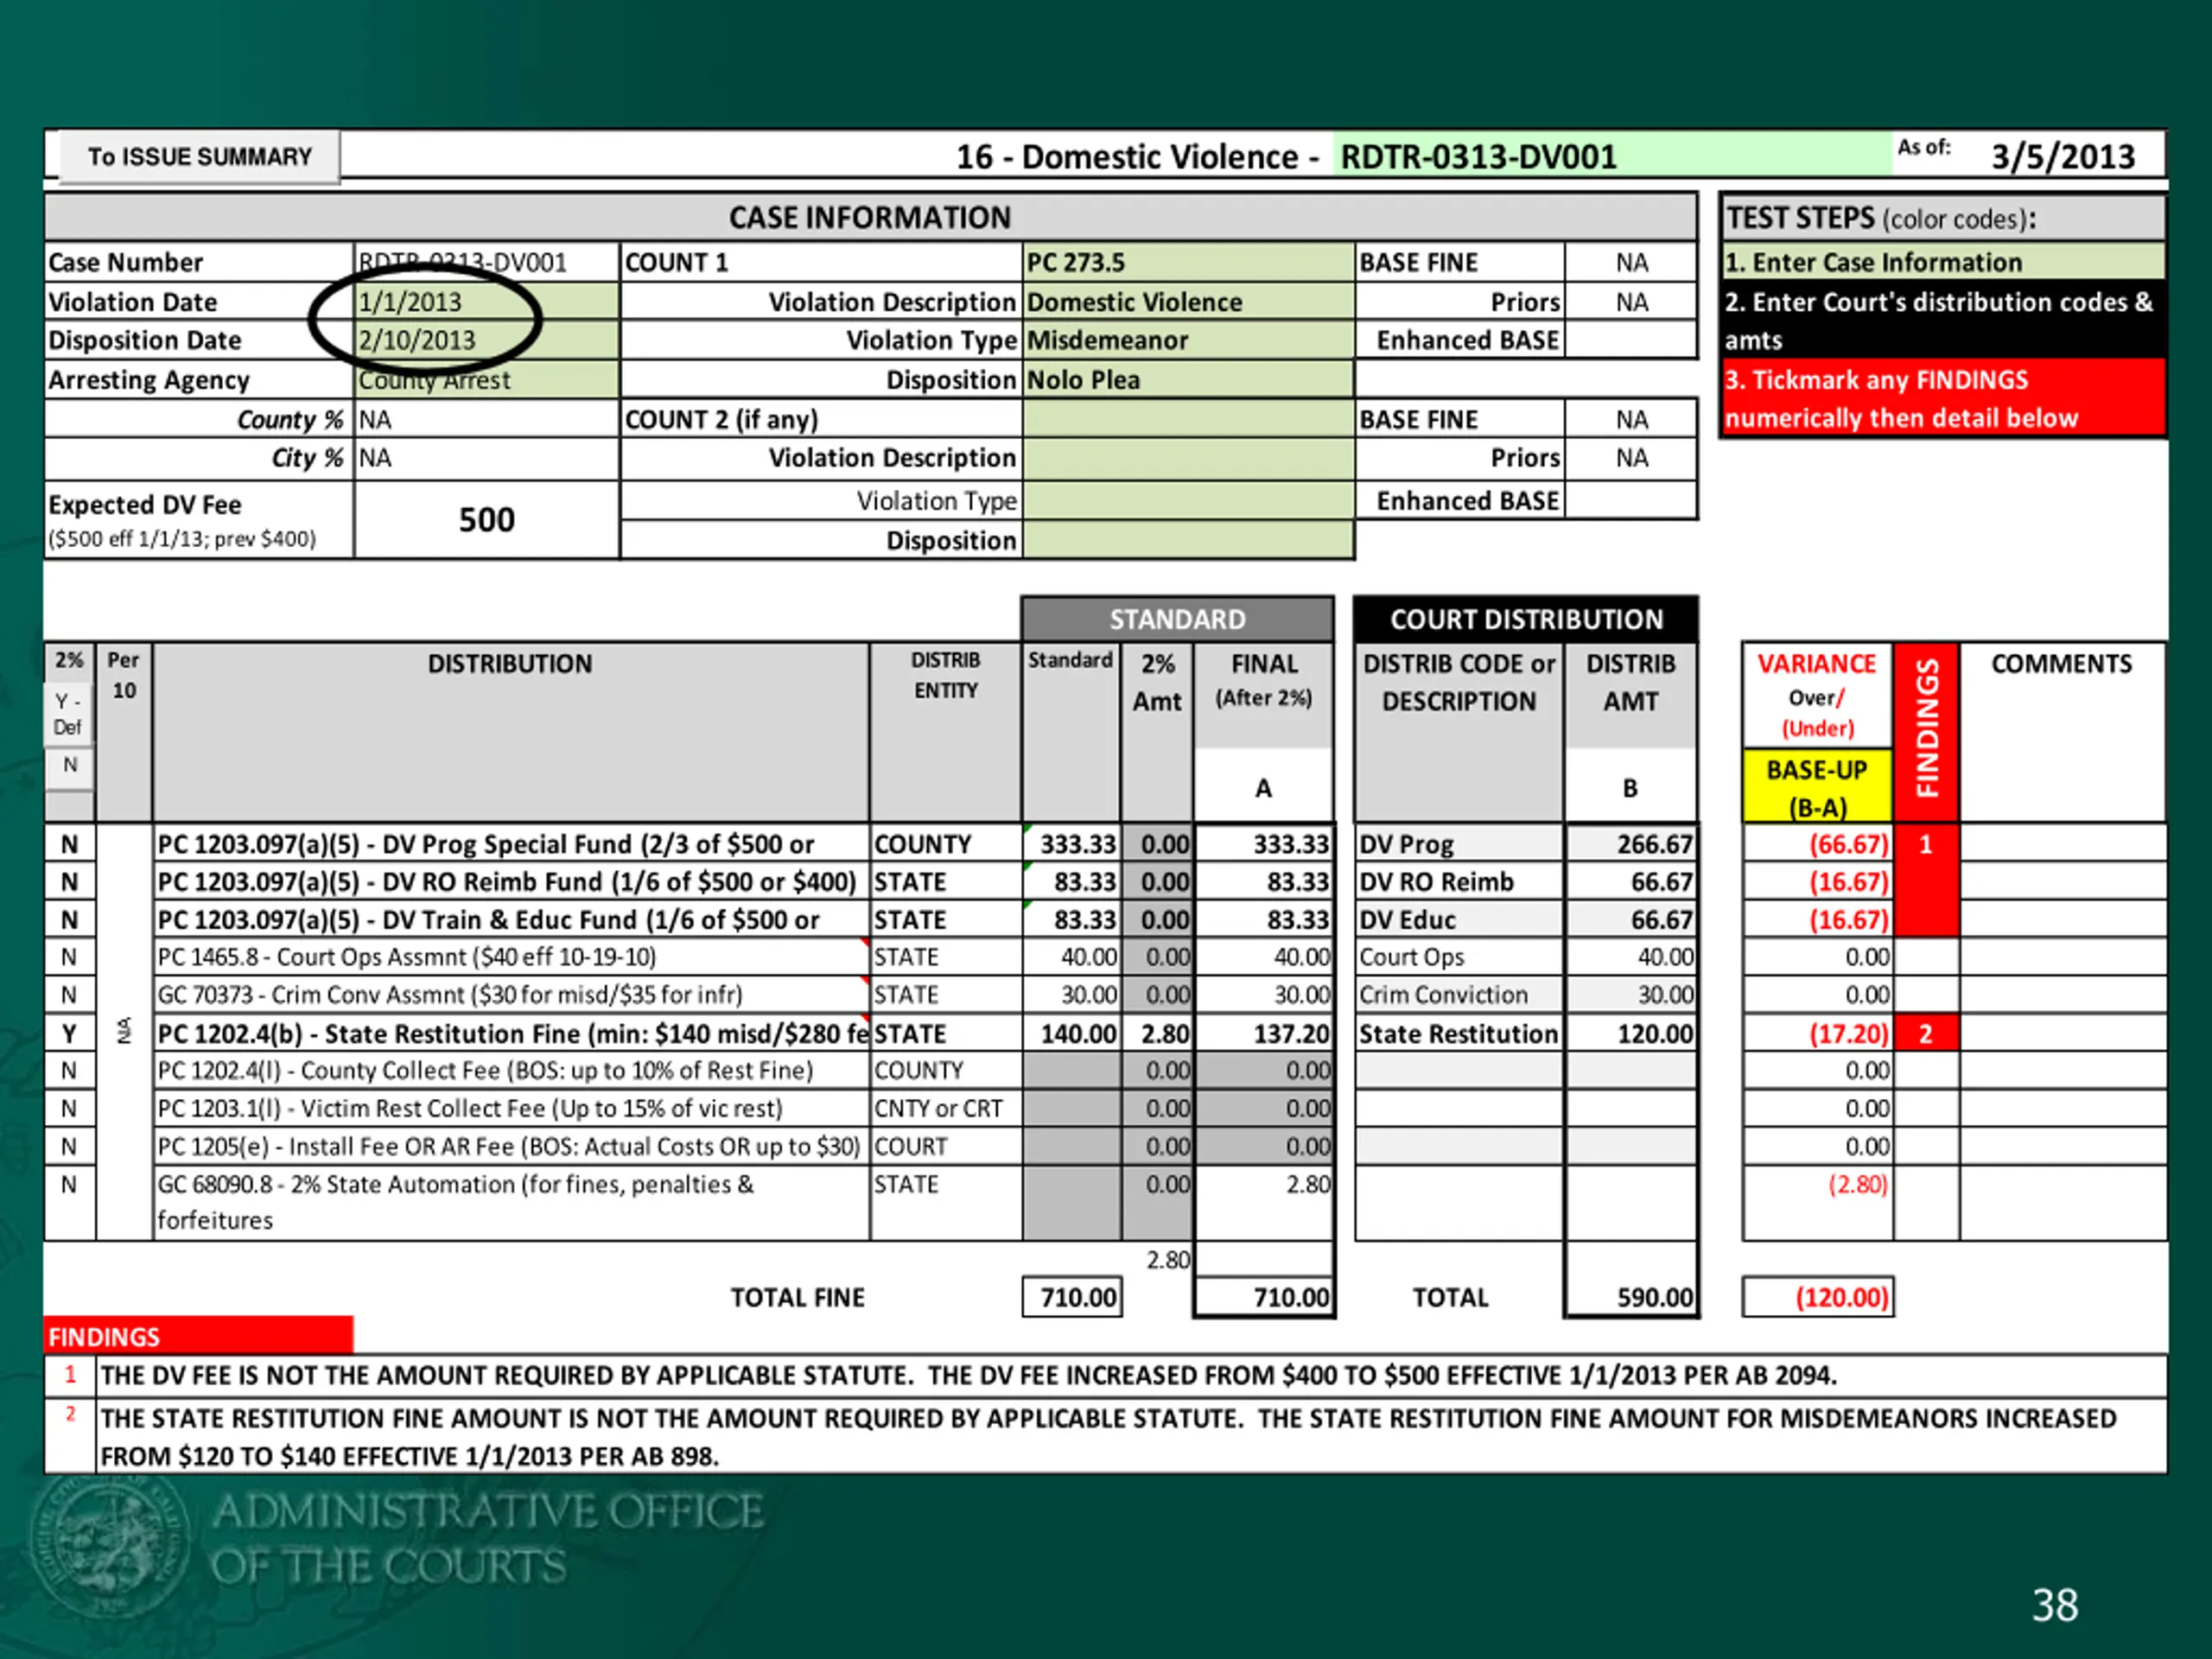Click finding tickmark 2 in FINDINGS column
The height and width of the screenshot is (1659, 2212).
tap(1925, 1033)
